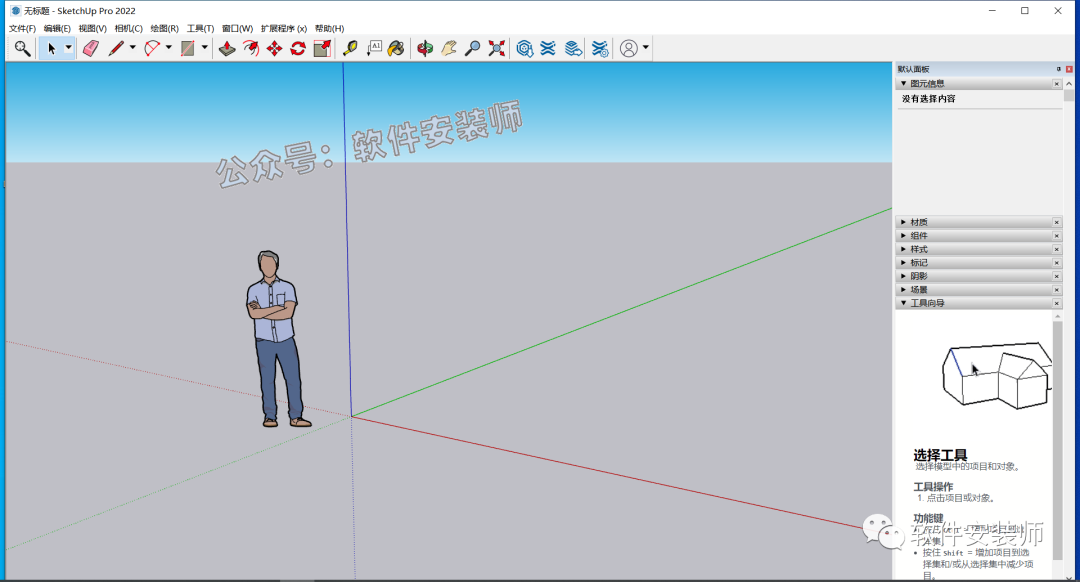
Task: Pick the Move tool with red arrows
Action: [x=274, y=48]
